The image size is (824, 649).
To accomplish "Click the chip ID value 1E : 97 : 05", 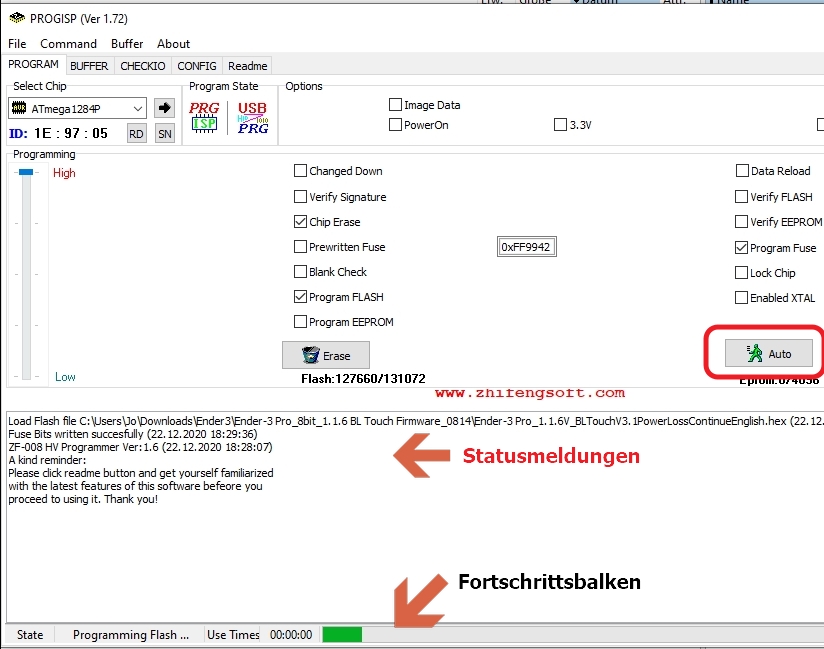I will point(71,133).
